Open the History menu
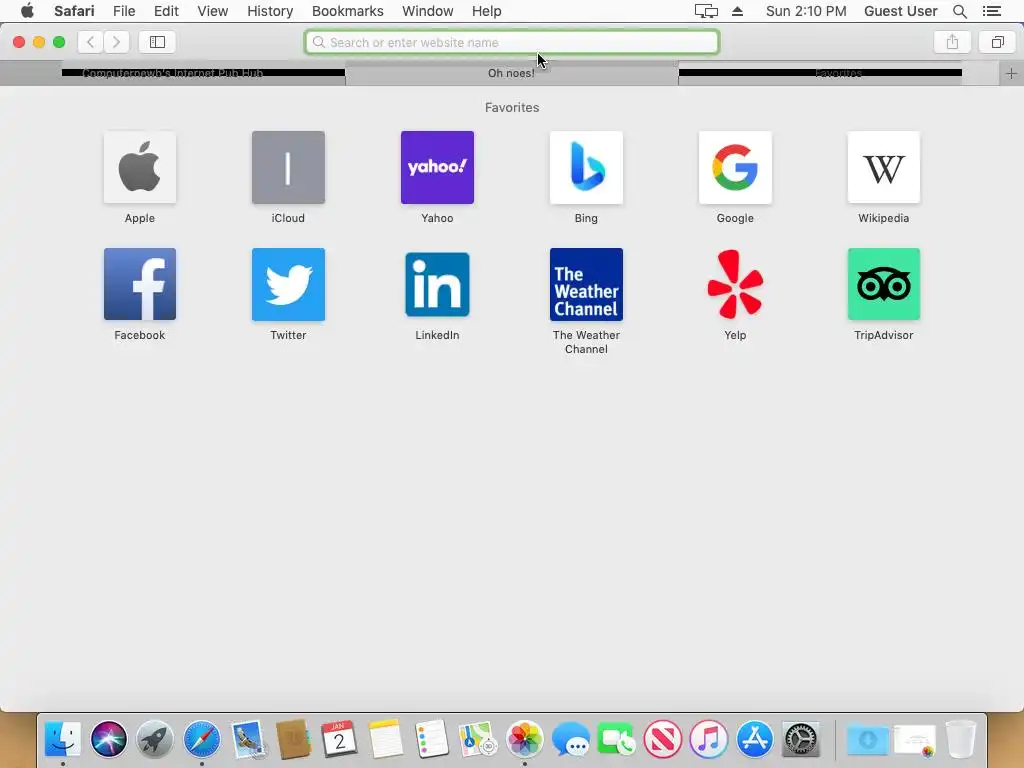Viewport: 1024px width, 768px height. (270, 11)
